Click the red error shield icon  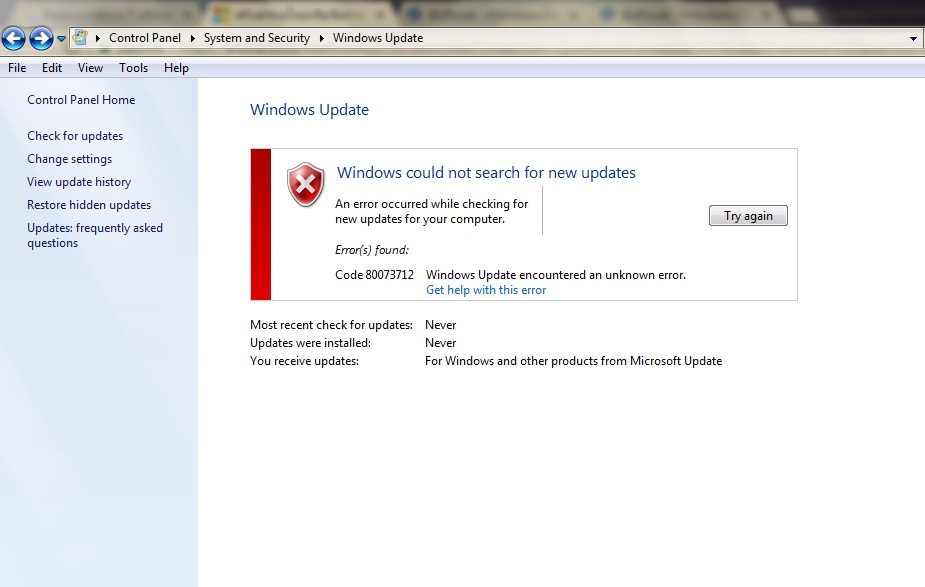[306, 185]
